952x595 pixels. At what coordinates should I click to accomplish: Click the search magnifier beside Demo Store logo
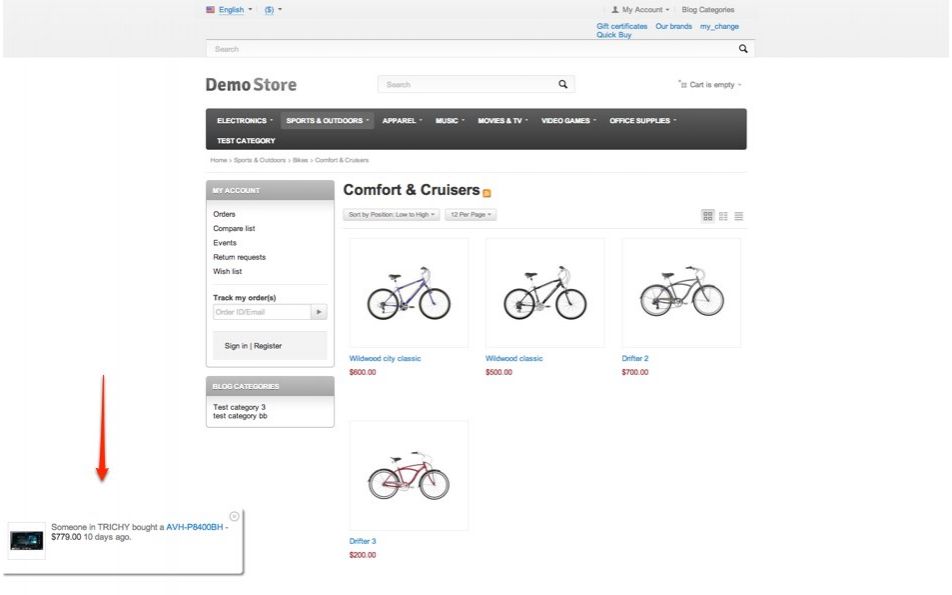[563, 84]
